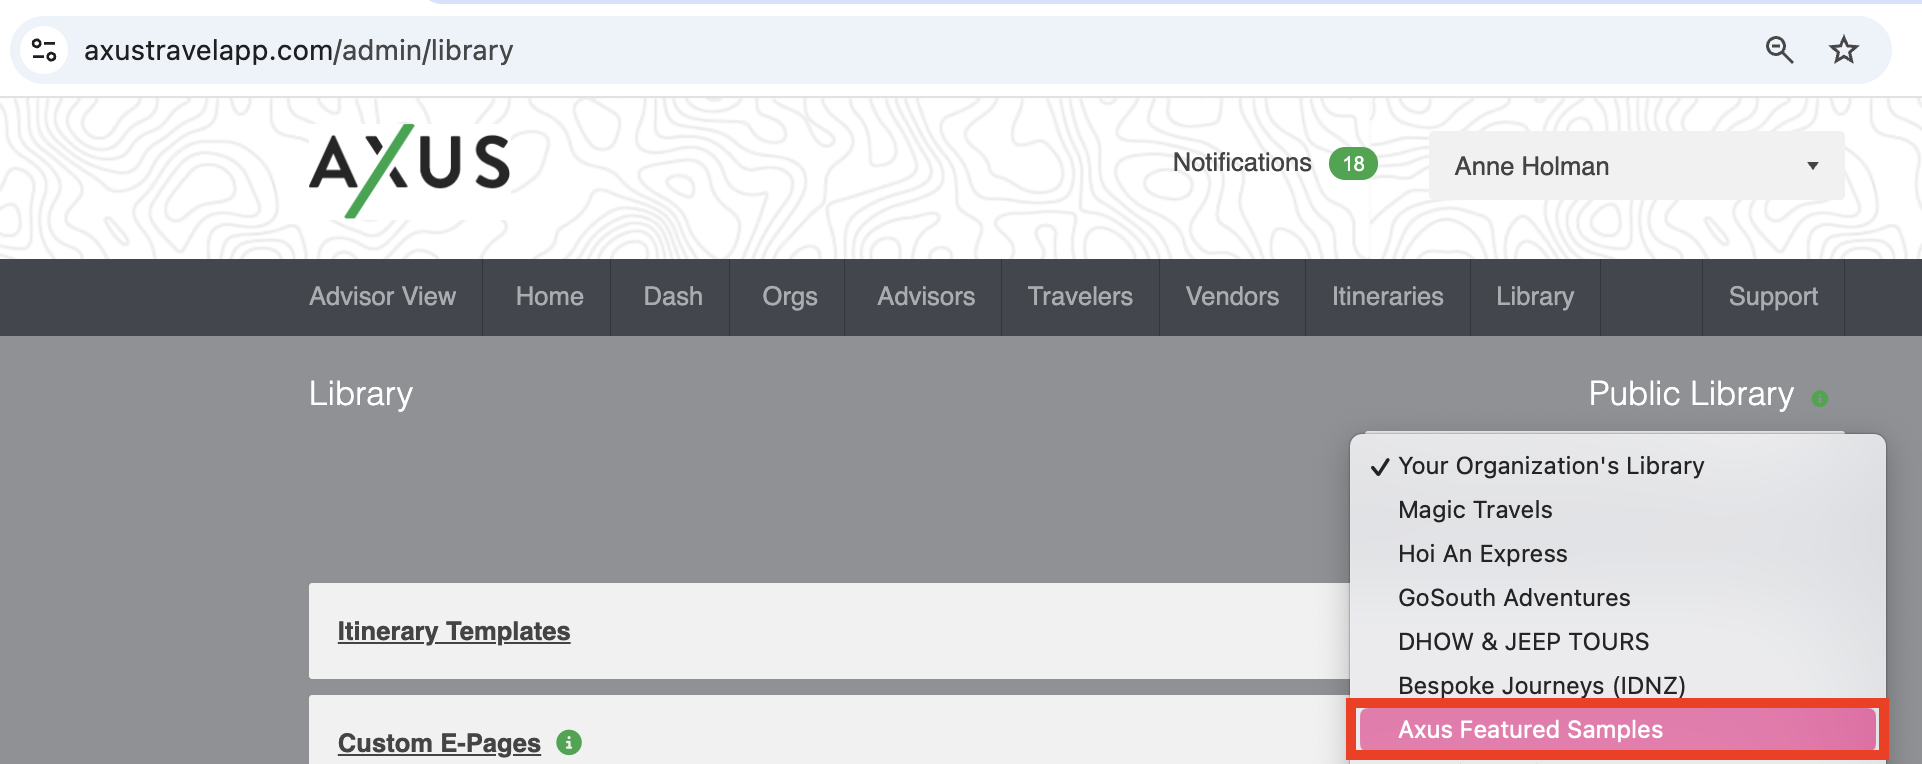
Task: Select Magic Travels from the library list
Action: click(x=1617, y=510)
